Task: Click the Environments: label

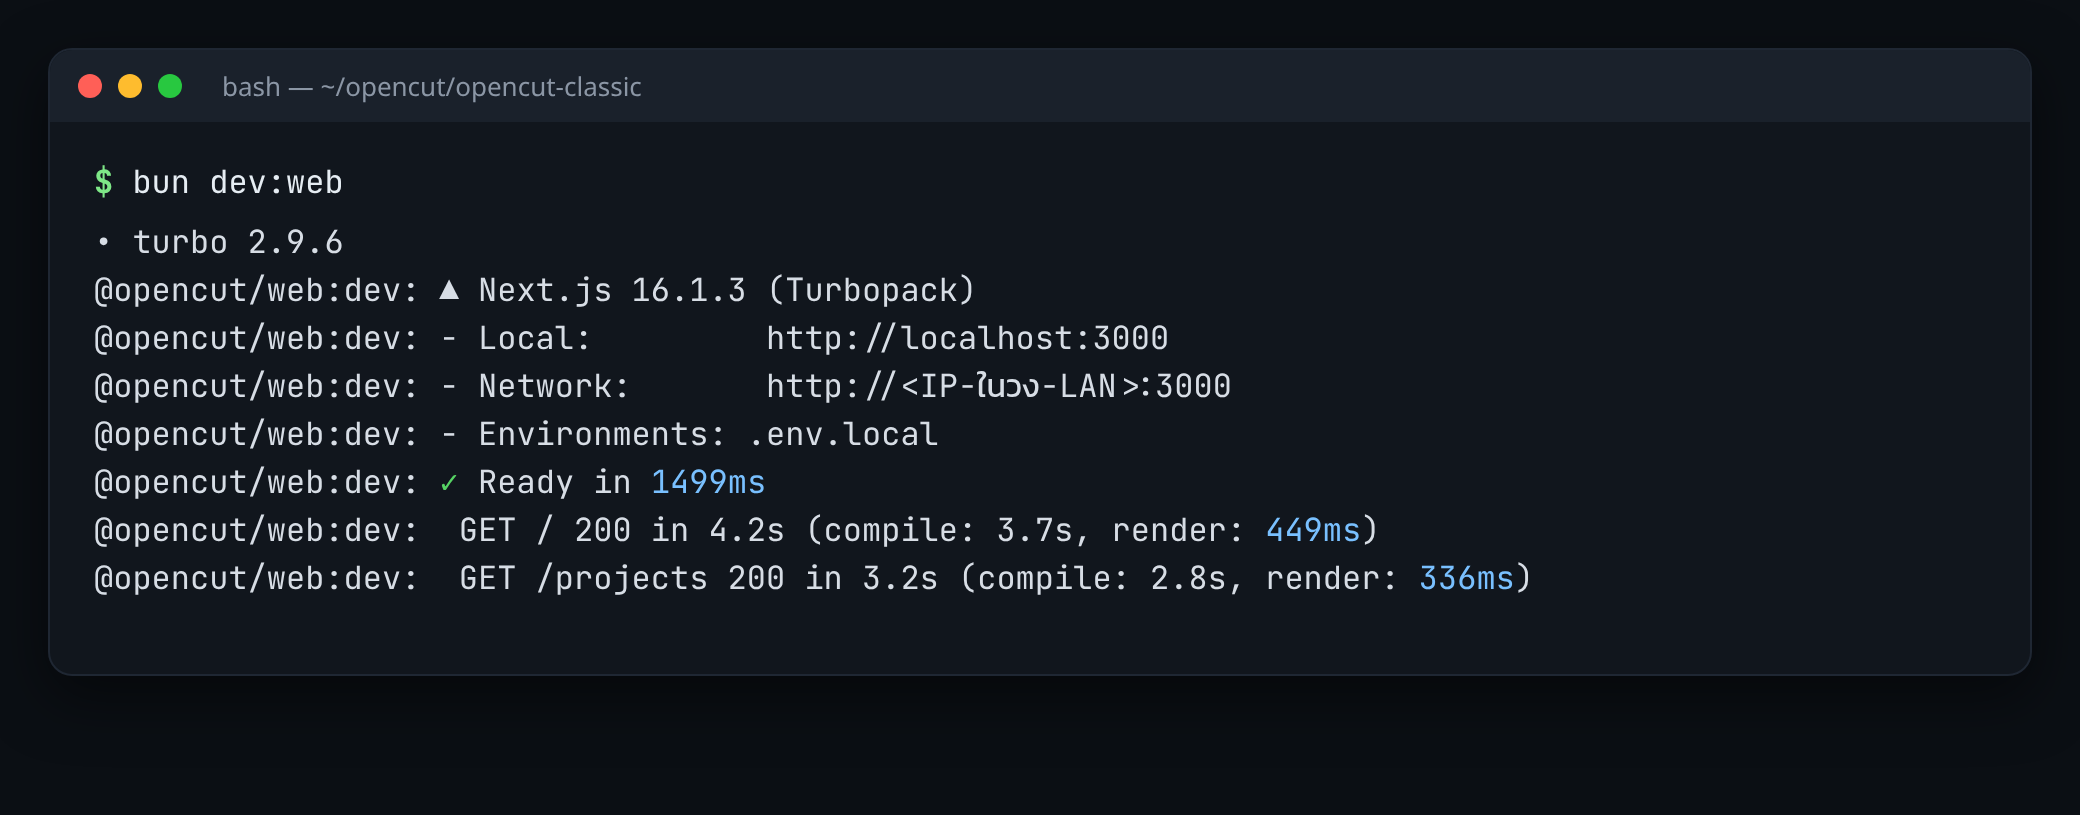Action: (602, 434)
